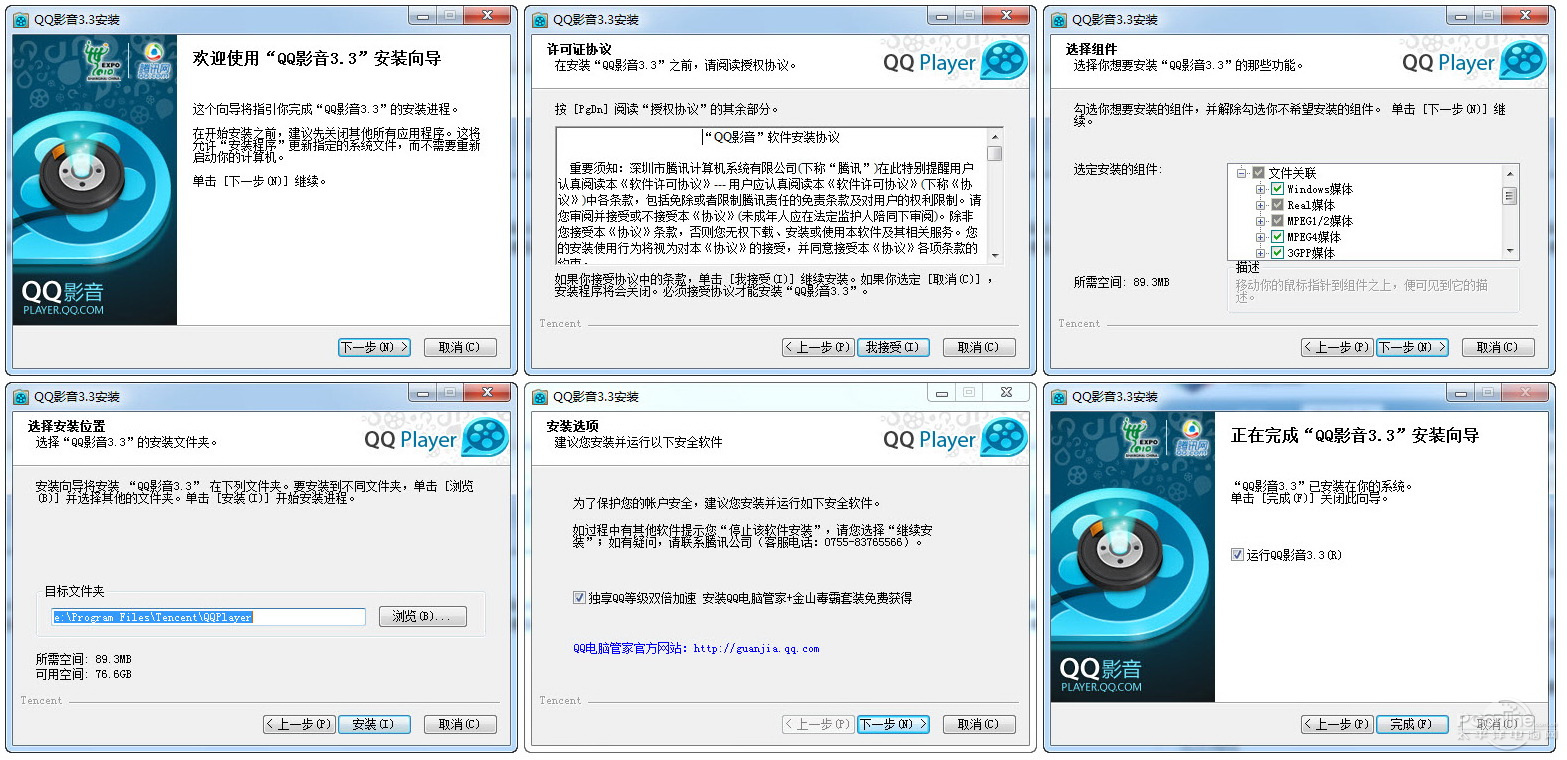Screen dimensions: 1567x760
Task: Click 所需空间: 89.3MB in the 选择安装位置 window
Action: point(83,659)
